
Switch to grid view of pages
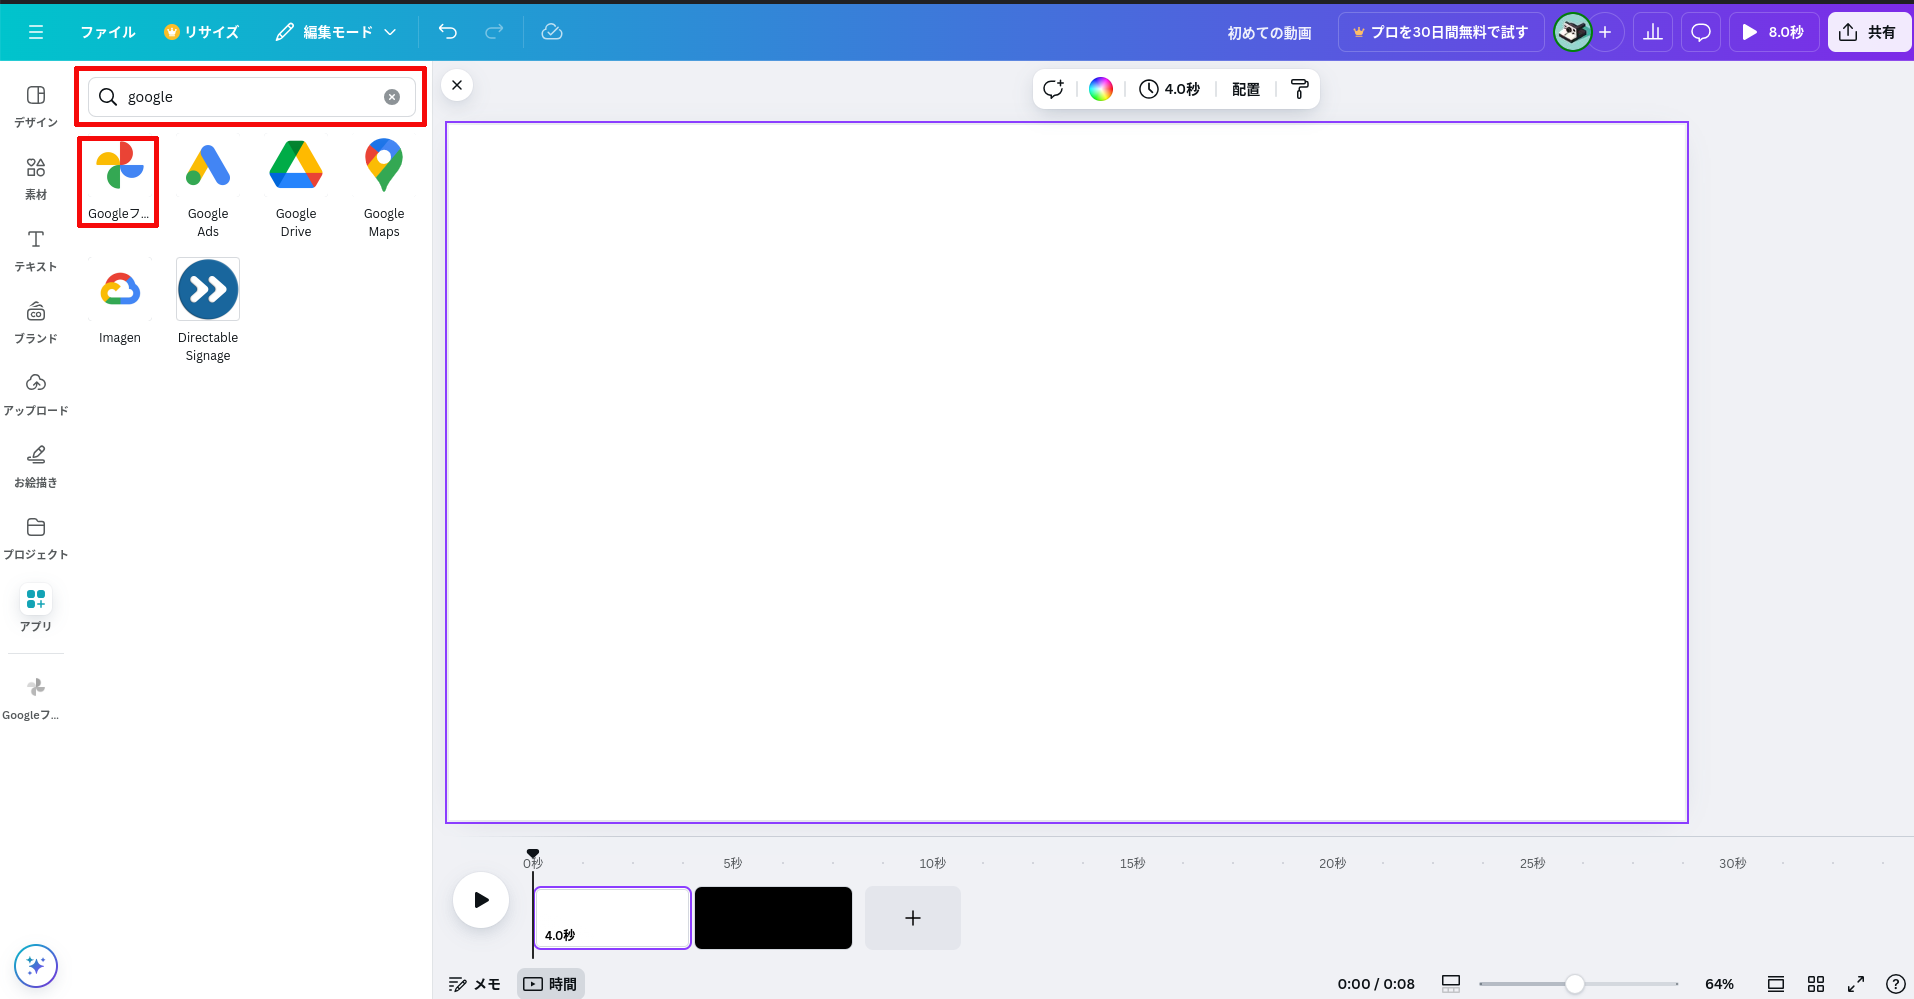[1816, 984]
